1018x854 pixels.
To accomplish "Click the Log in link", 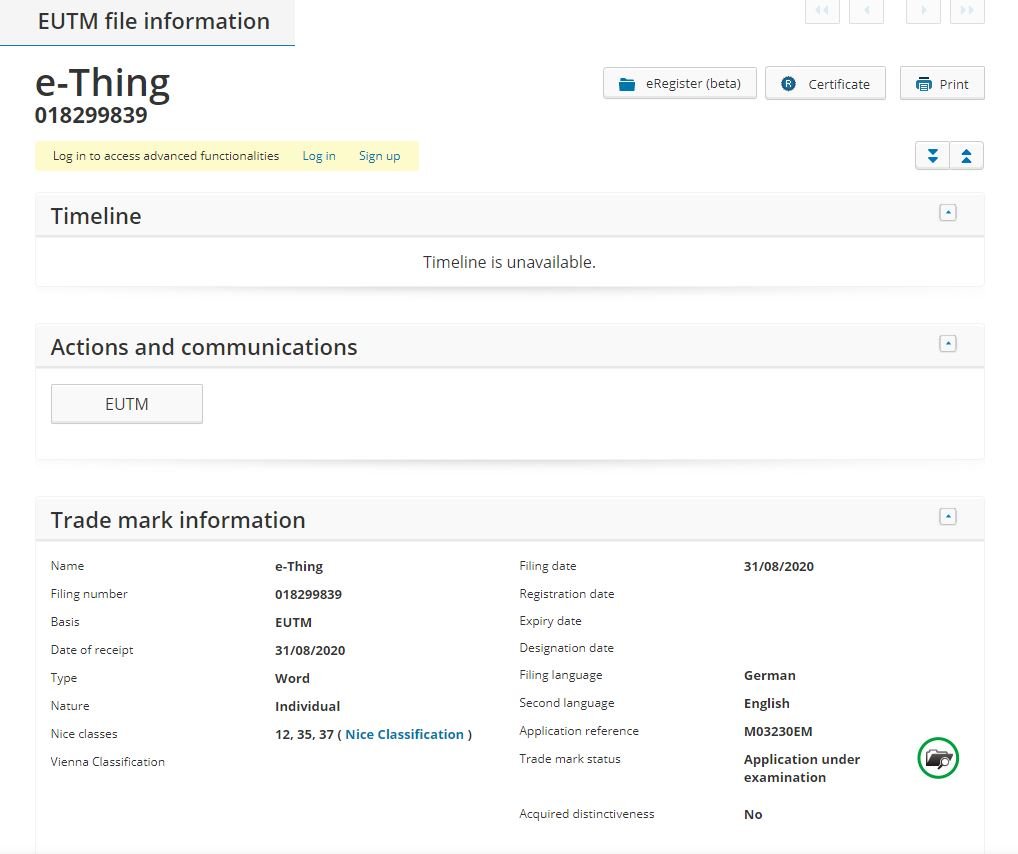I will coord(319,156).
